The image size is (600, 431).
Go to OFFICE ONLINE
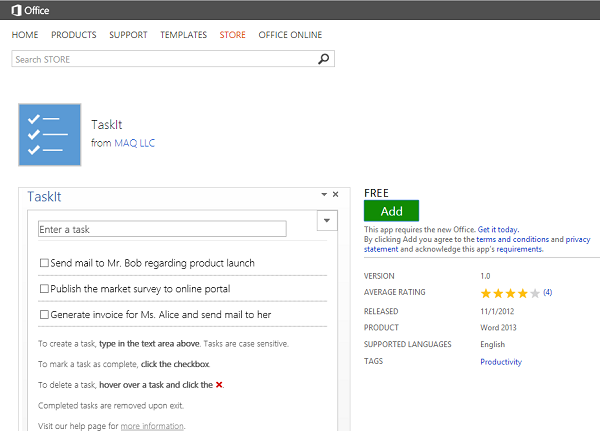tap(290, 35)
